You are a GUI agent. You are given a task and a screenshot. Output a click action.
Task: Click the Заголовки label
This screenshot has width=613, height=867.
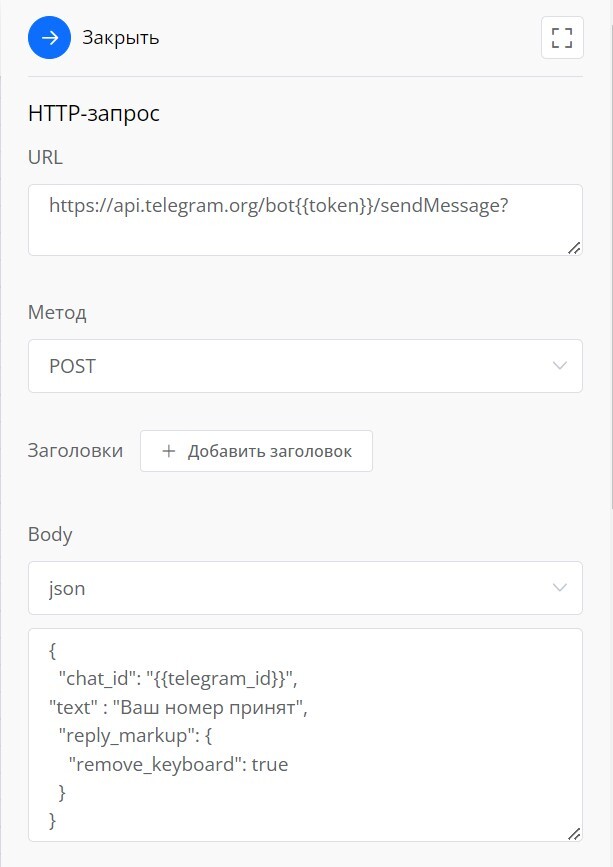click(75, 451)
